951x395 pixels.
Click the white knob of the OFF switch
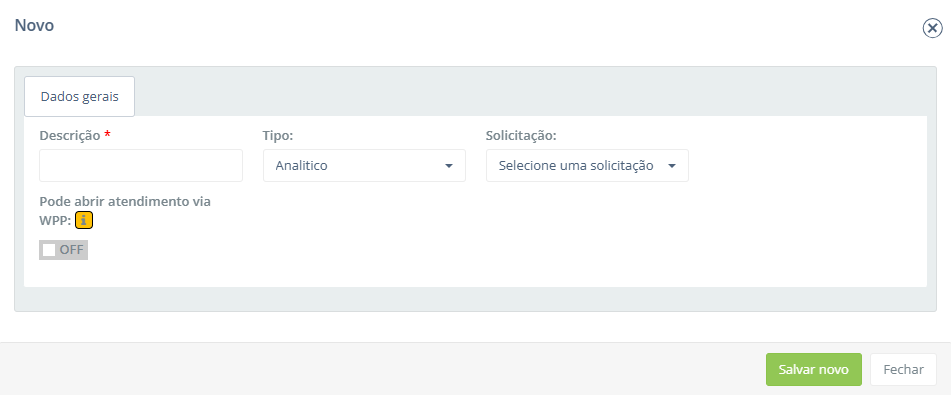(x=49, y=250)
